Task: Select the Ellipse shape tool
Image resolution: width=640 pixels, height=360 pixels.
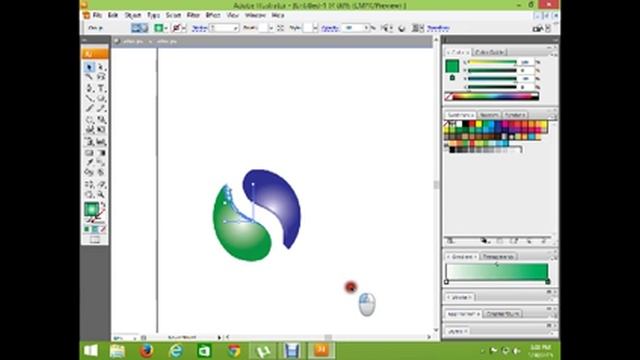Action: click(101, 98)
